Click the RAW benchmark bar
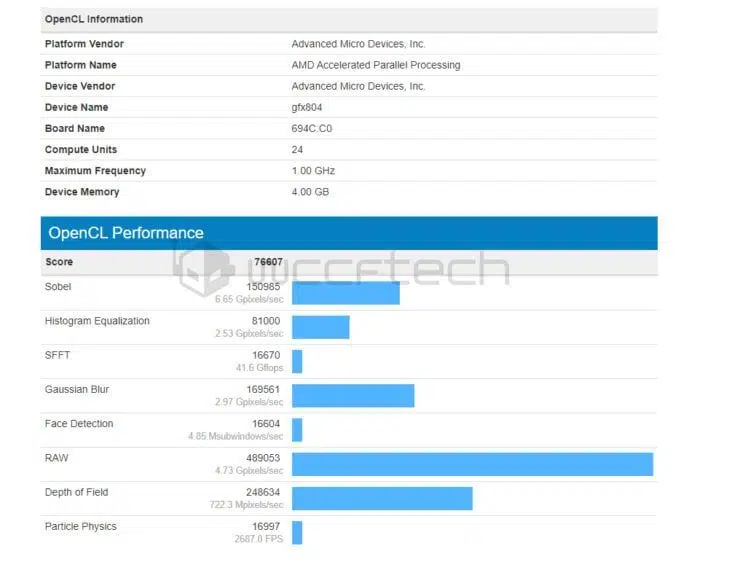Image resolution: width=740 pixels, height=562 pixels. 472,464
